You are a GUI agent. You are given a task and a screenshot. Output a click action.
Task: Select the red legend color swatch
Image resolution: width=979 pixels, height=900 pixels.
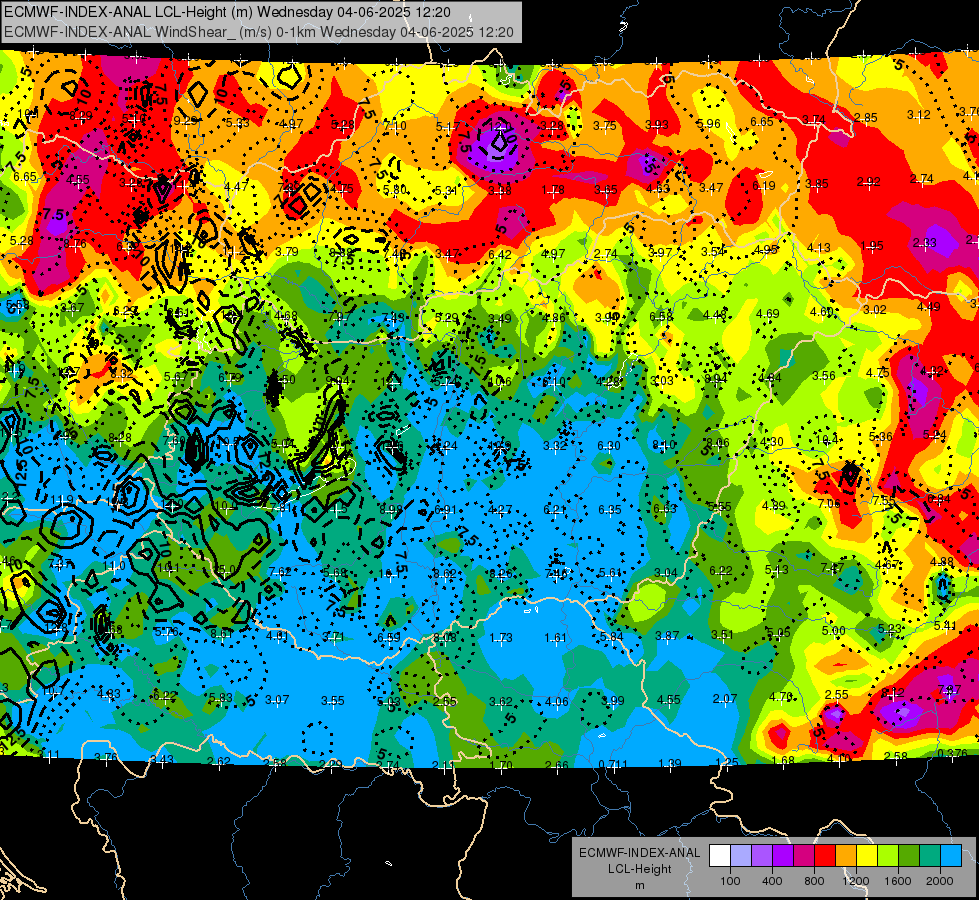[825, 856]
